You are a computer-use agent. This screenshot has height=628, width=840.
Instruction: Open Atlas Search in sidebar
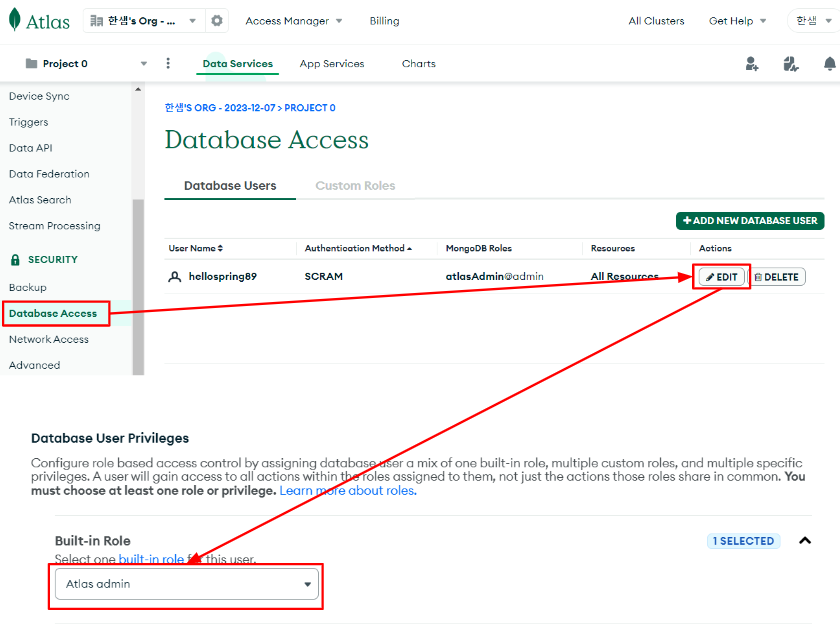[x=40, y=200]
